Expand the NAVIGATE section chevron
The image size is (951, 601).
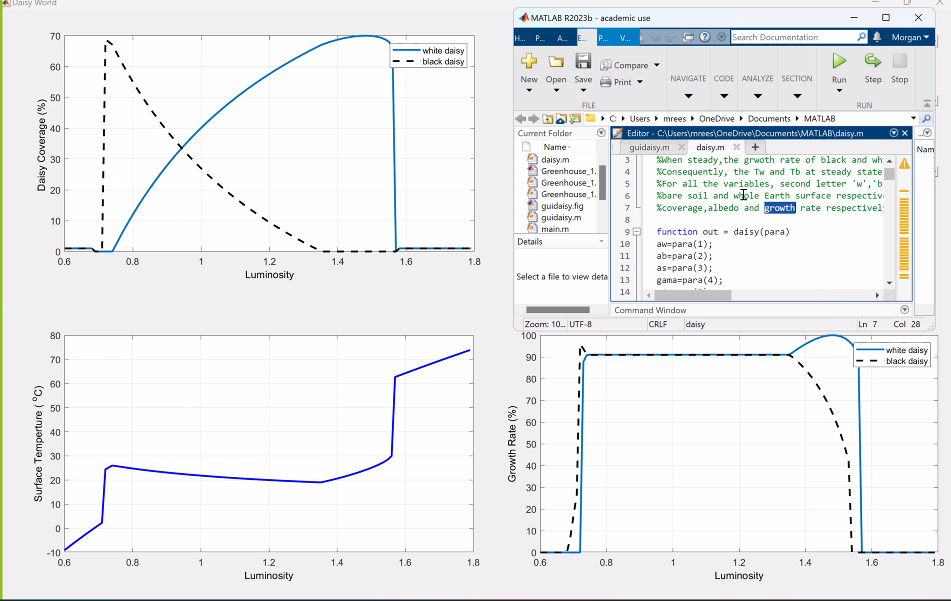688,97
